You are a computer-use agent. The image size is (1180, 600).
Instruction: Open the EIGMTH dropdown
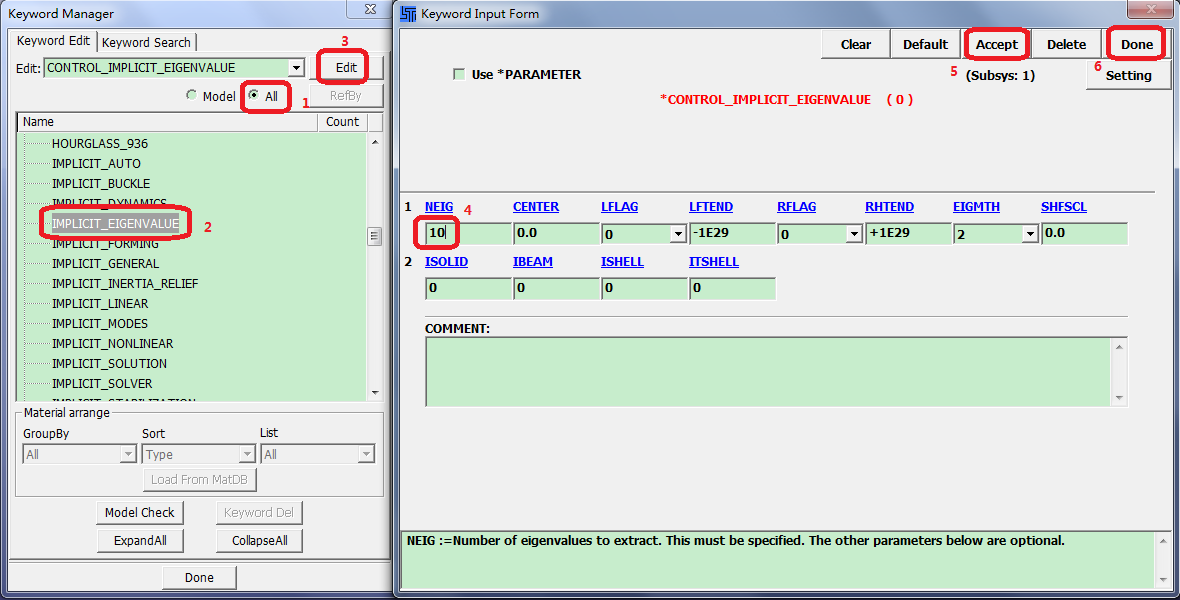1030,234
